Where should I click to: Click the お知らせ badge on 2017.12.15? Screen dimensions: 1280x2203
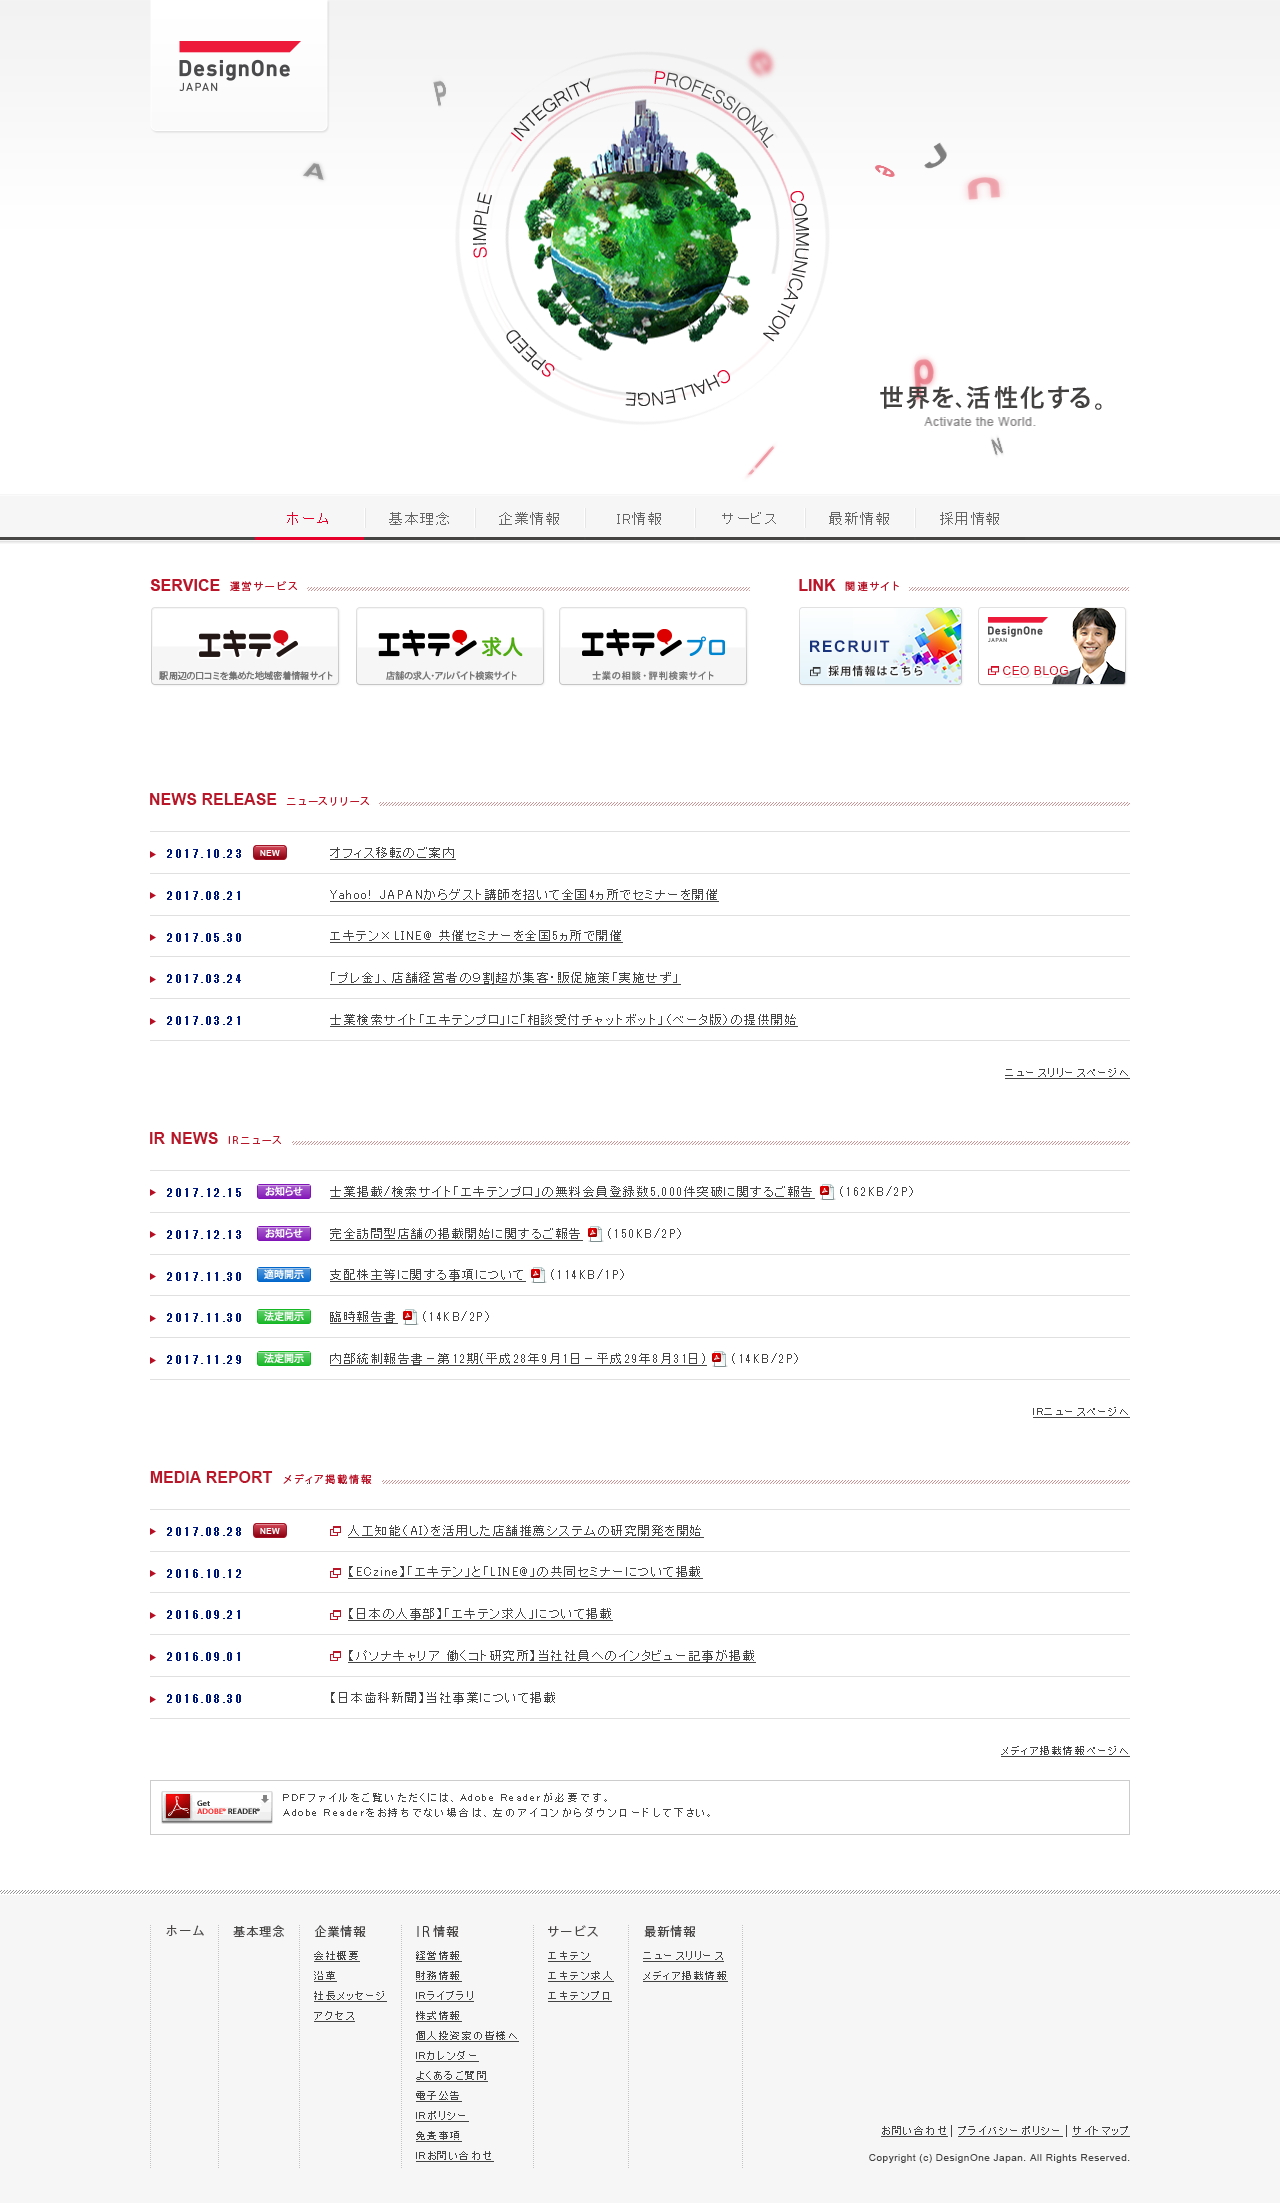click(284, 1192)
